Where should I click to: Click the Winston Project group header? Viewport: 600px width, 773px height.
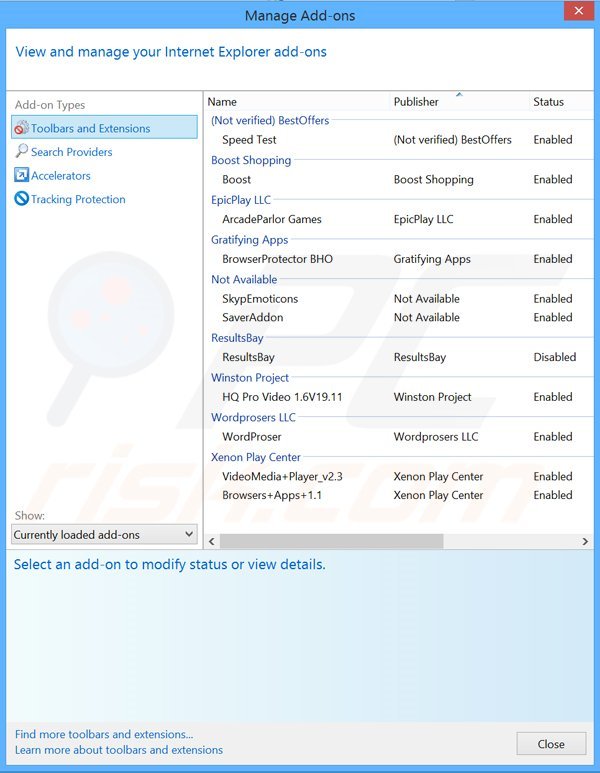tap(250, 378)
